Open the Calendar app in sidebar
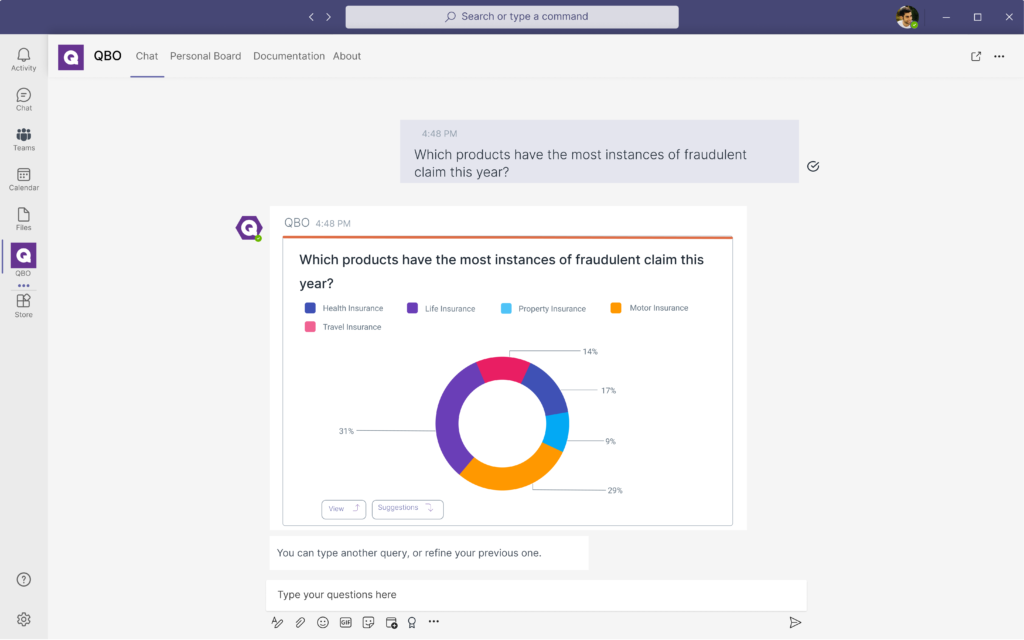 (24, 179)
